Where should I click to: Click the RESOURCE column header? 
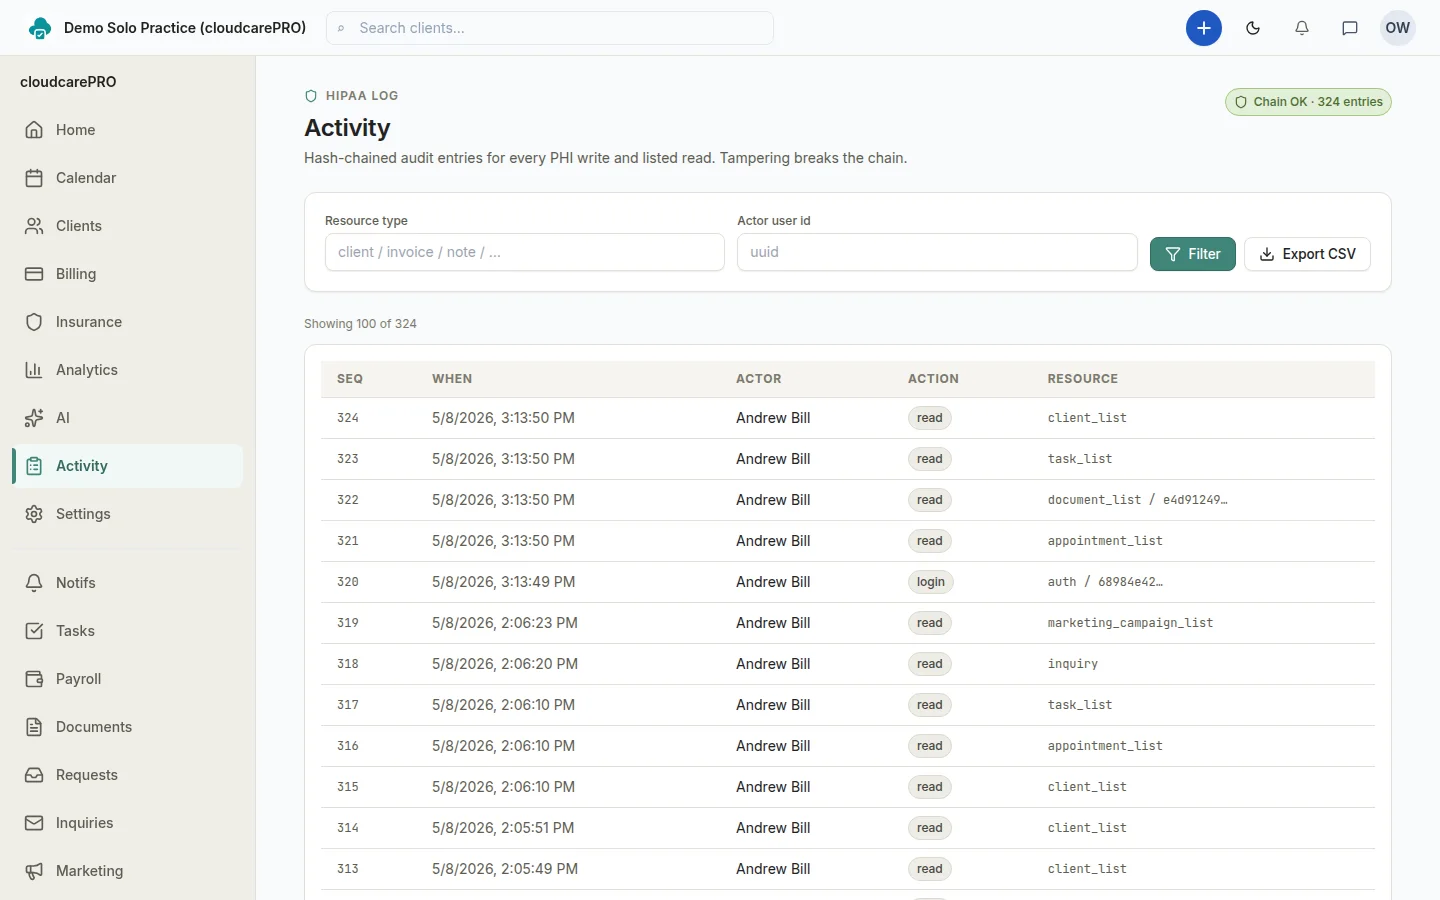point(1083,379)
